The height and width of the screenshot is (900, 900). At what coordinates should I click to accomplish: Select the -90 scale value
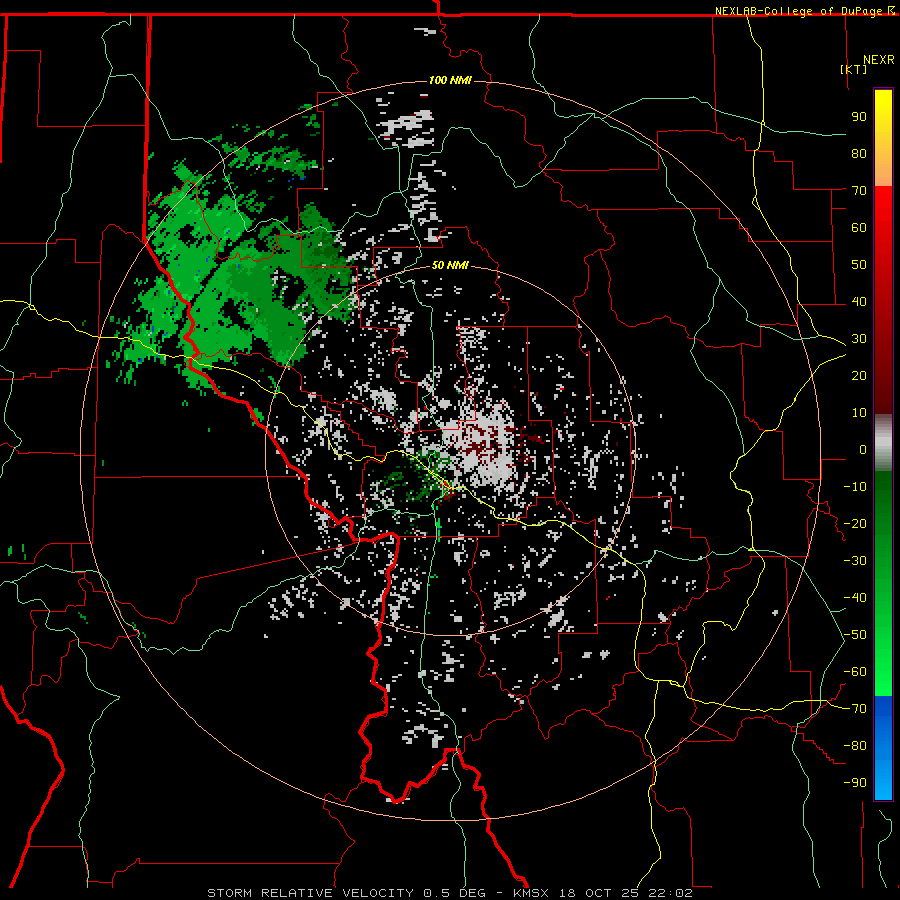point(855,783)
